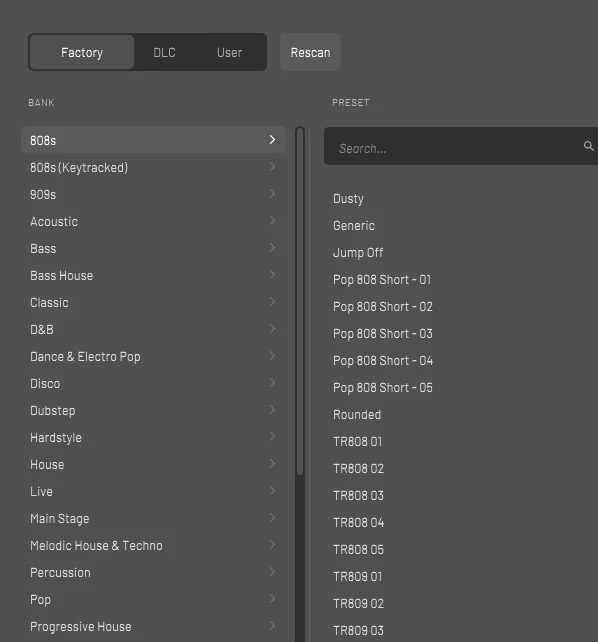Expand the Dance & Electro Pop chevron
598x642 pixels.
273,356
